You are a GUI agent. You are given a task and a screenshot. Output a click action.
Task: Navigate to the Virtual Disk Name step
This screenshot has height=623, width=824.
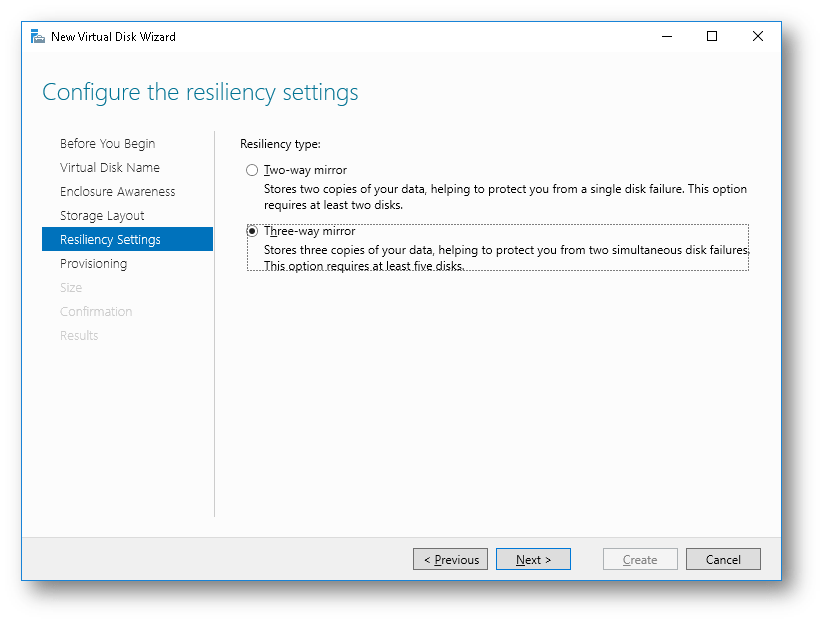click(x=110, y=167)
